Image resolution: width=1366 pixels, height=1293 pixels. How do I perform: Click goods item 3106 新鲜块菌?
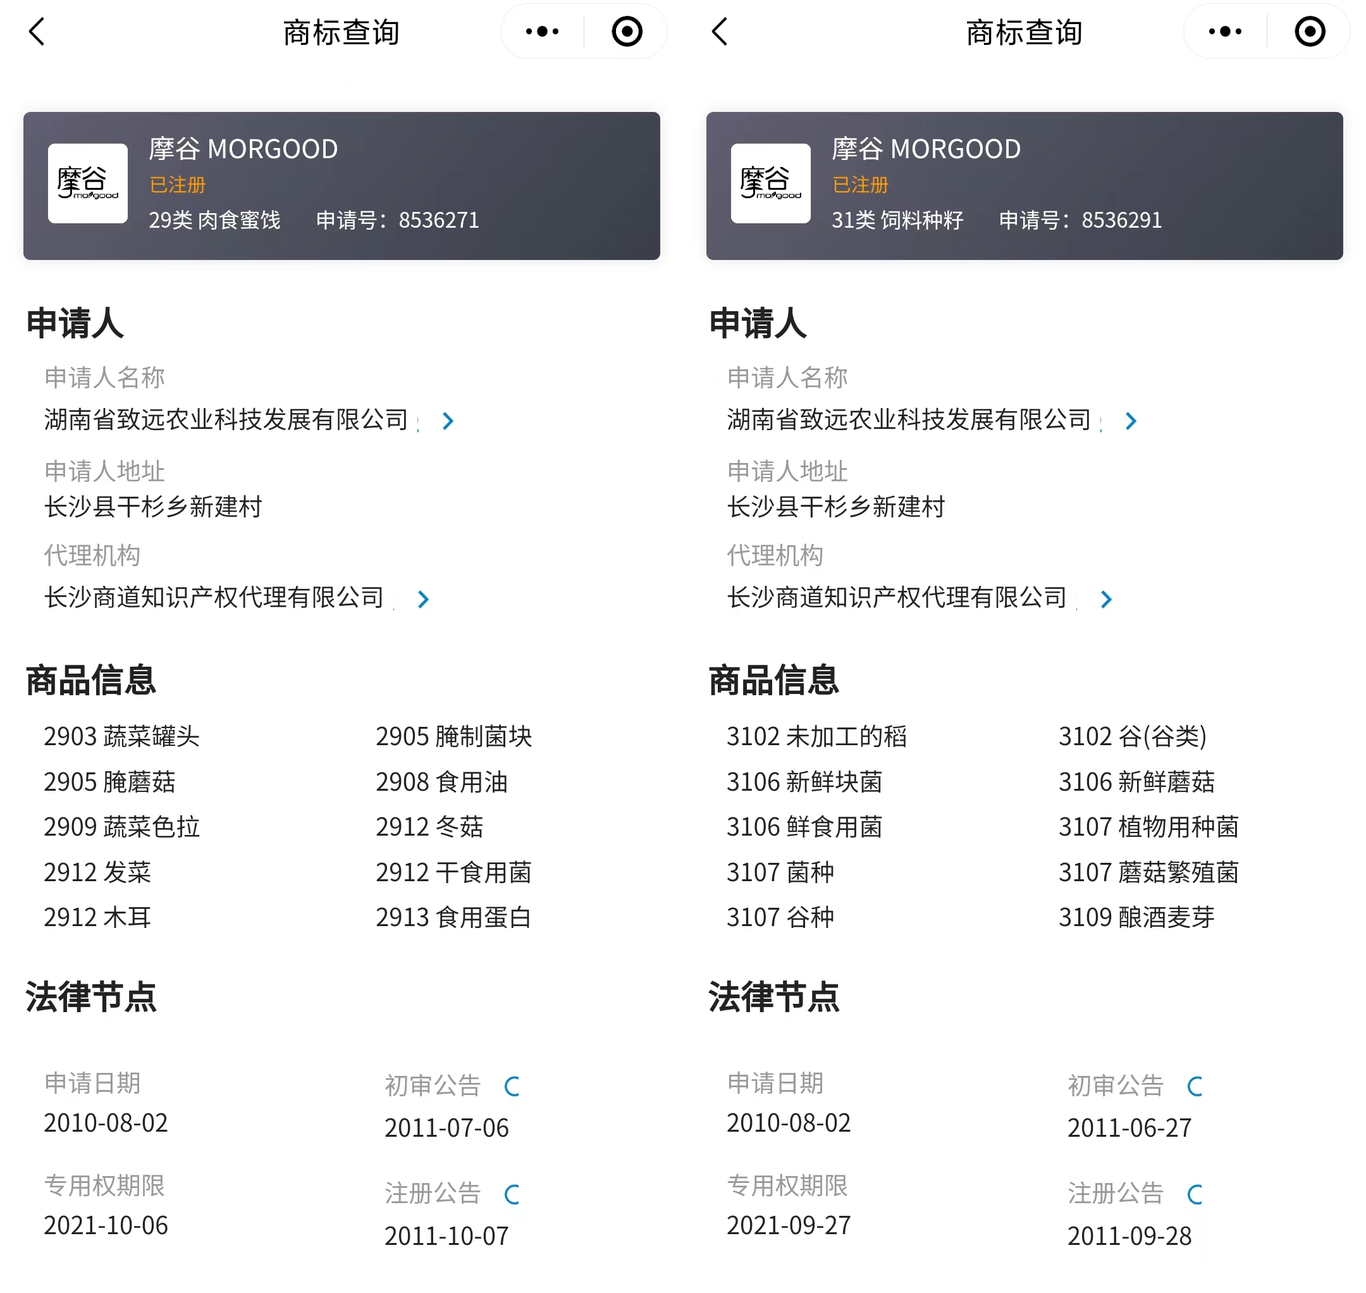805,782
